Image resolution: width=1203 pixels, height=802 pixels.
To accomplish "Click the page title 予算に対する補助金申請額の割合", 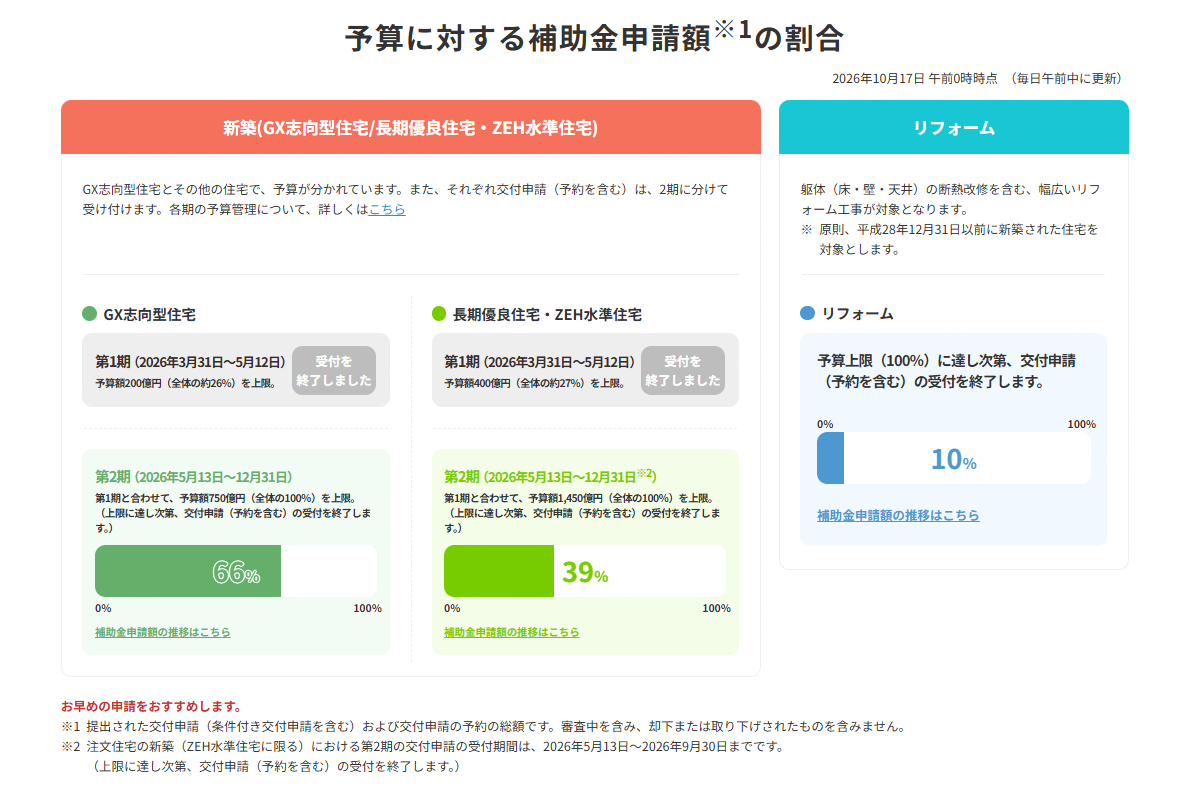I will tap(594, 37).
